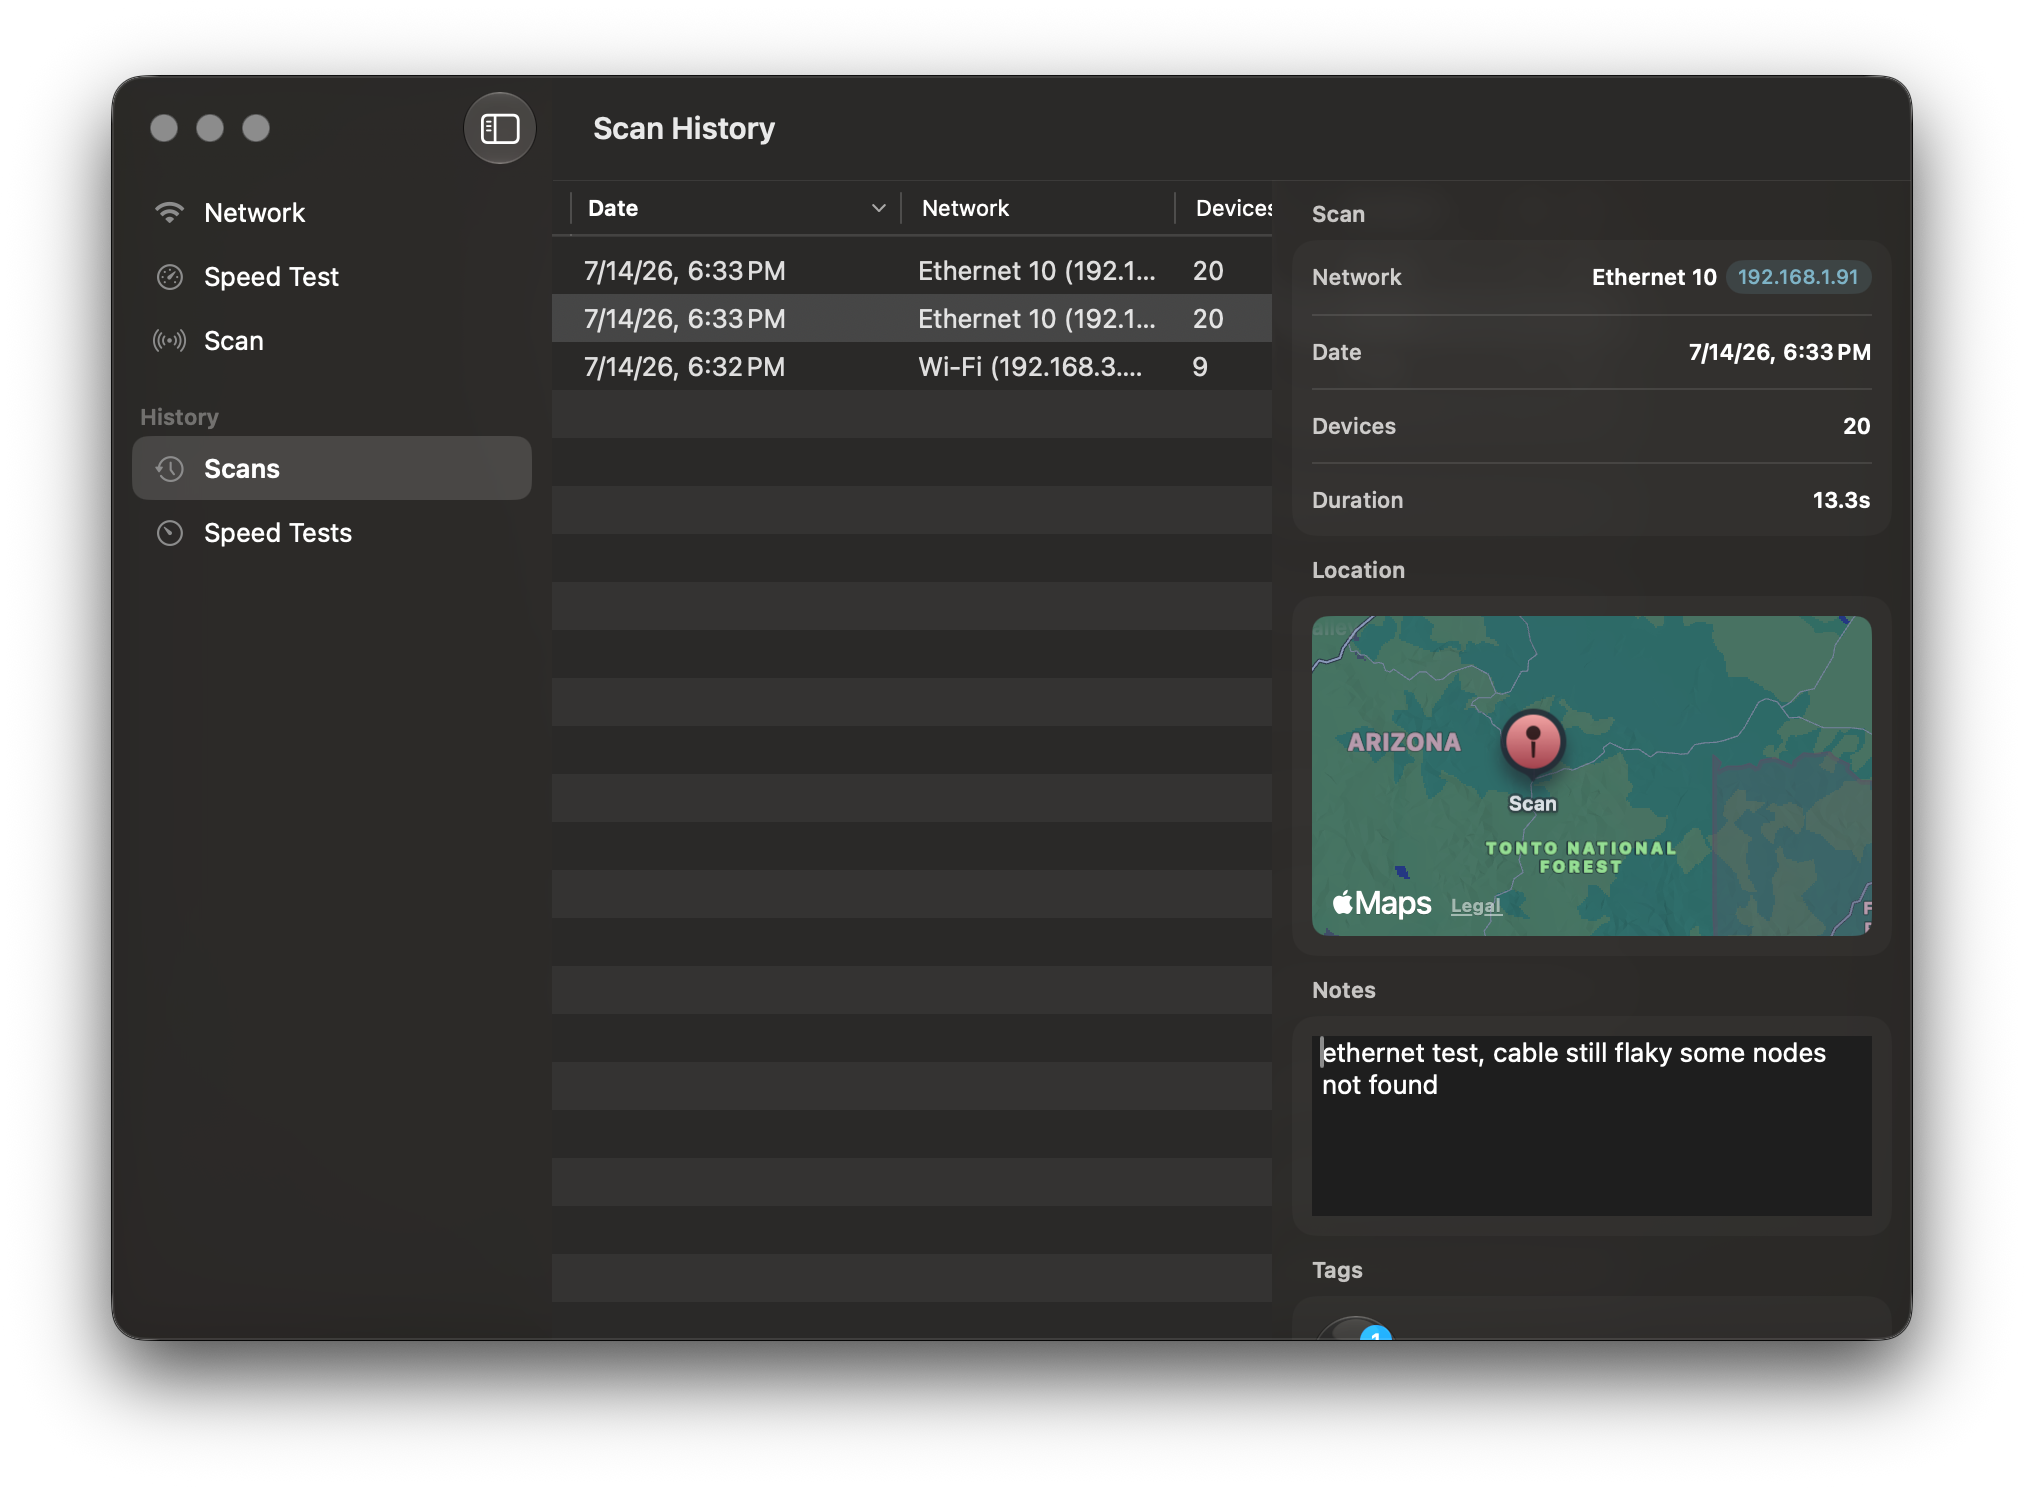Click the Devices value 20 in details

click(1856, 426)
